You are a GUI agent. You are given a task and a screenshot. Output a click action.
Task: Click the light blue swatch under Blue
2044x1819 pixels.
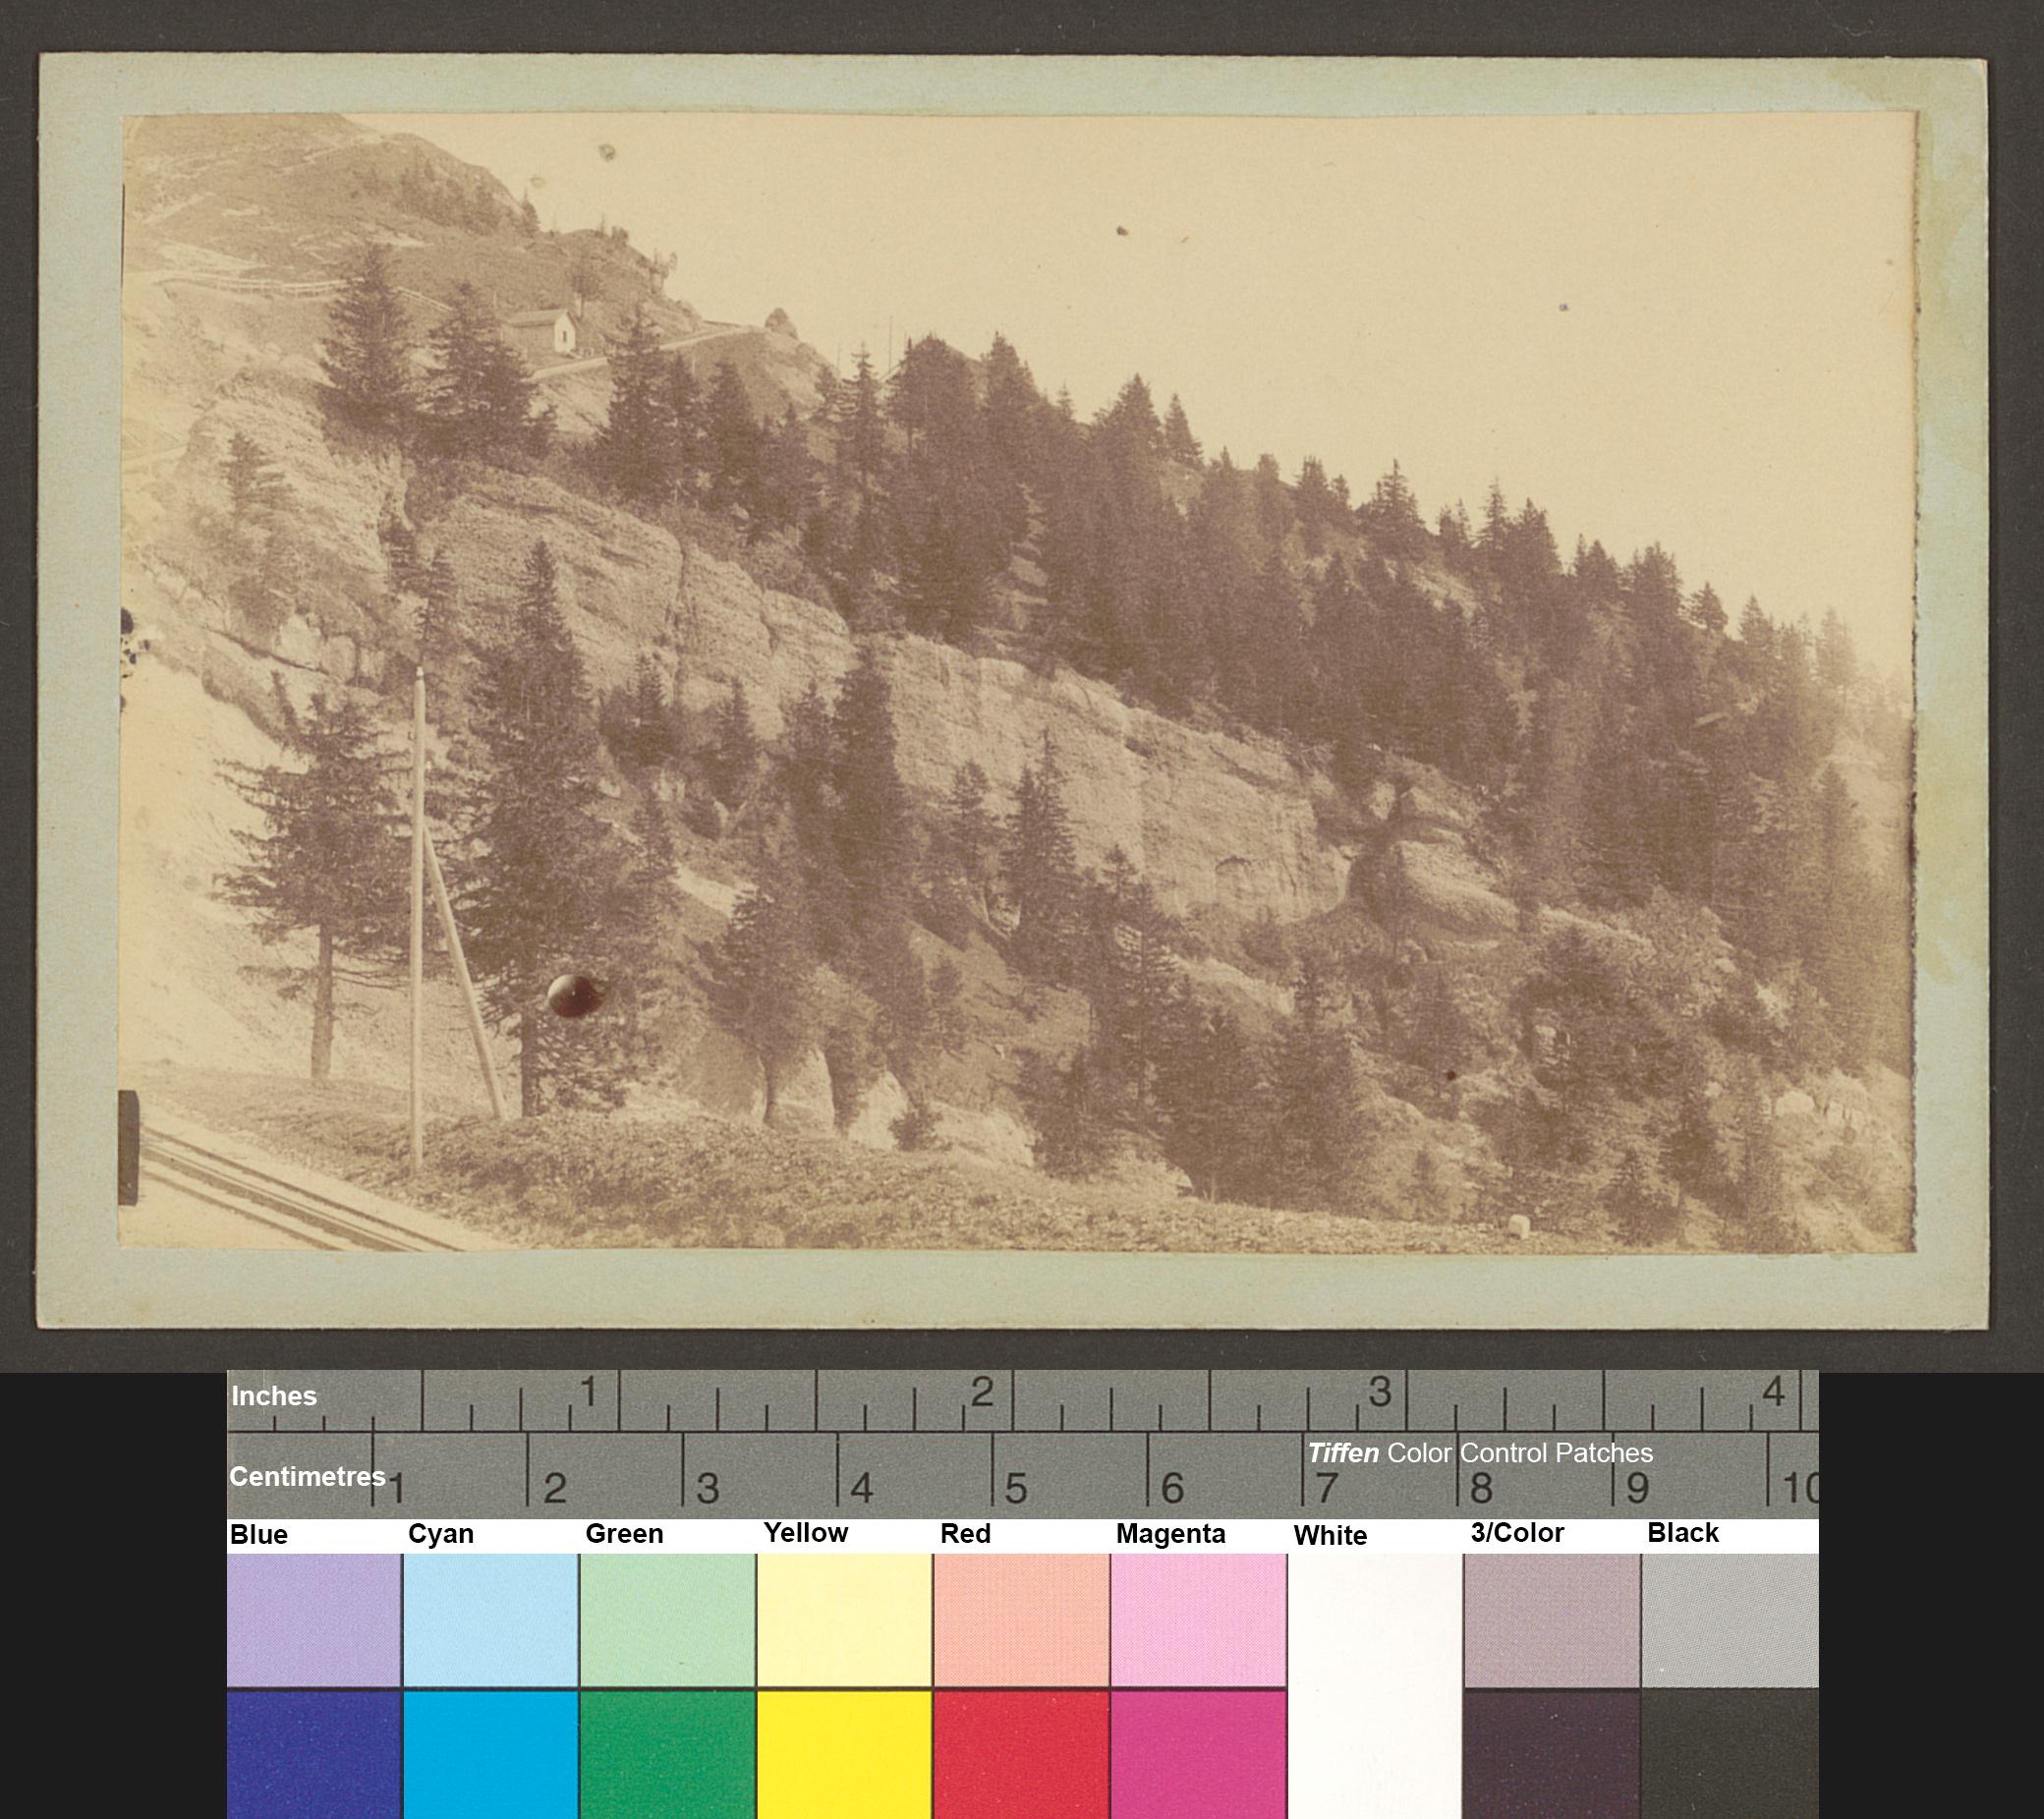point(314,1620)
